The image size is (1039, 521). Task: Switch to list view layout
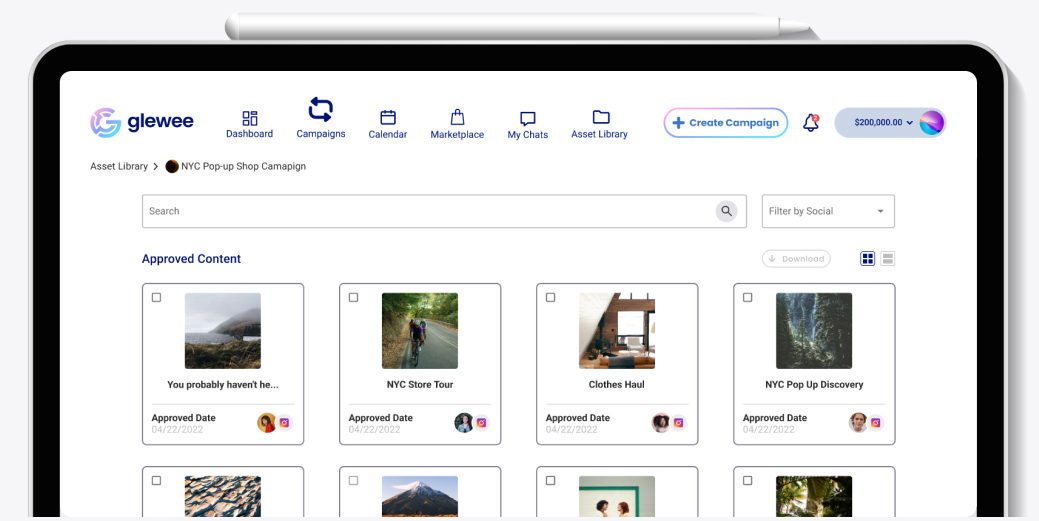click(x=888, y=259)
